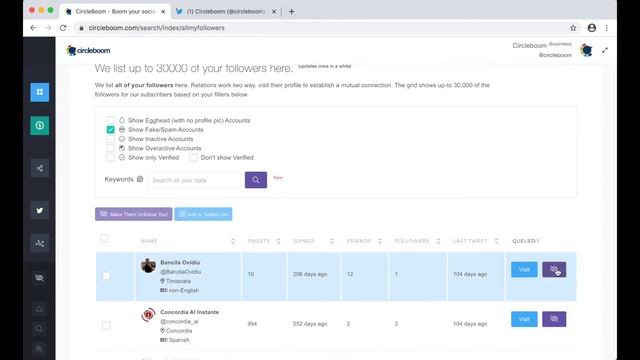Click the Make Them Unfollow You button
Screen dimensions: 640x360
(x=134, y=214)
